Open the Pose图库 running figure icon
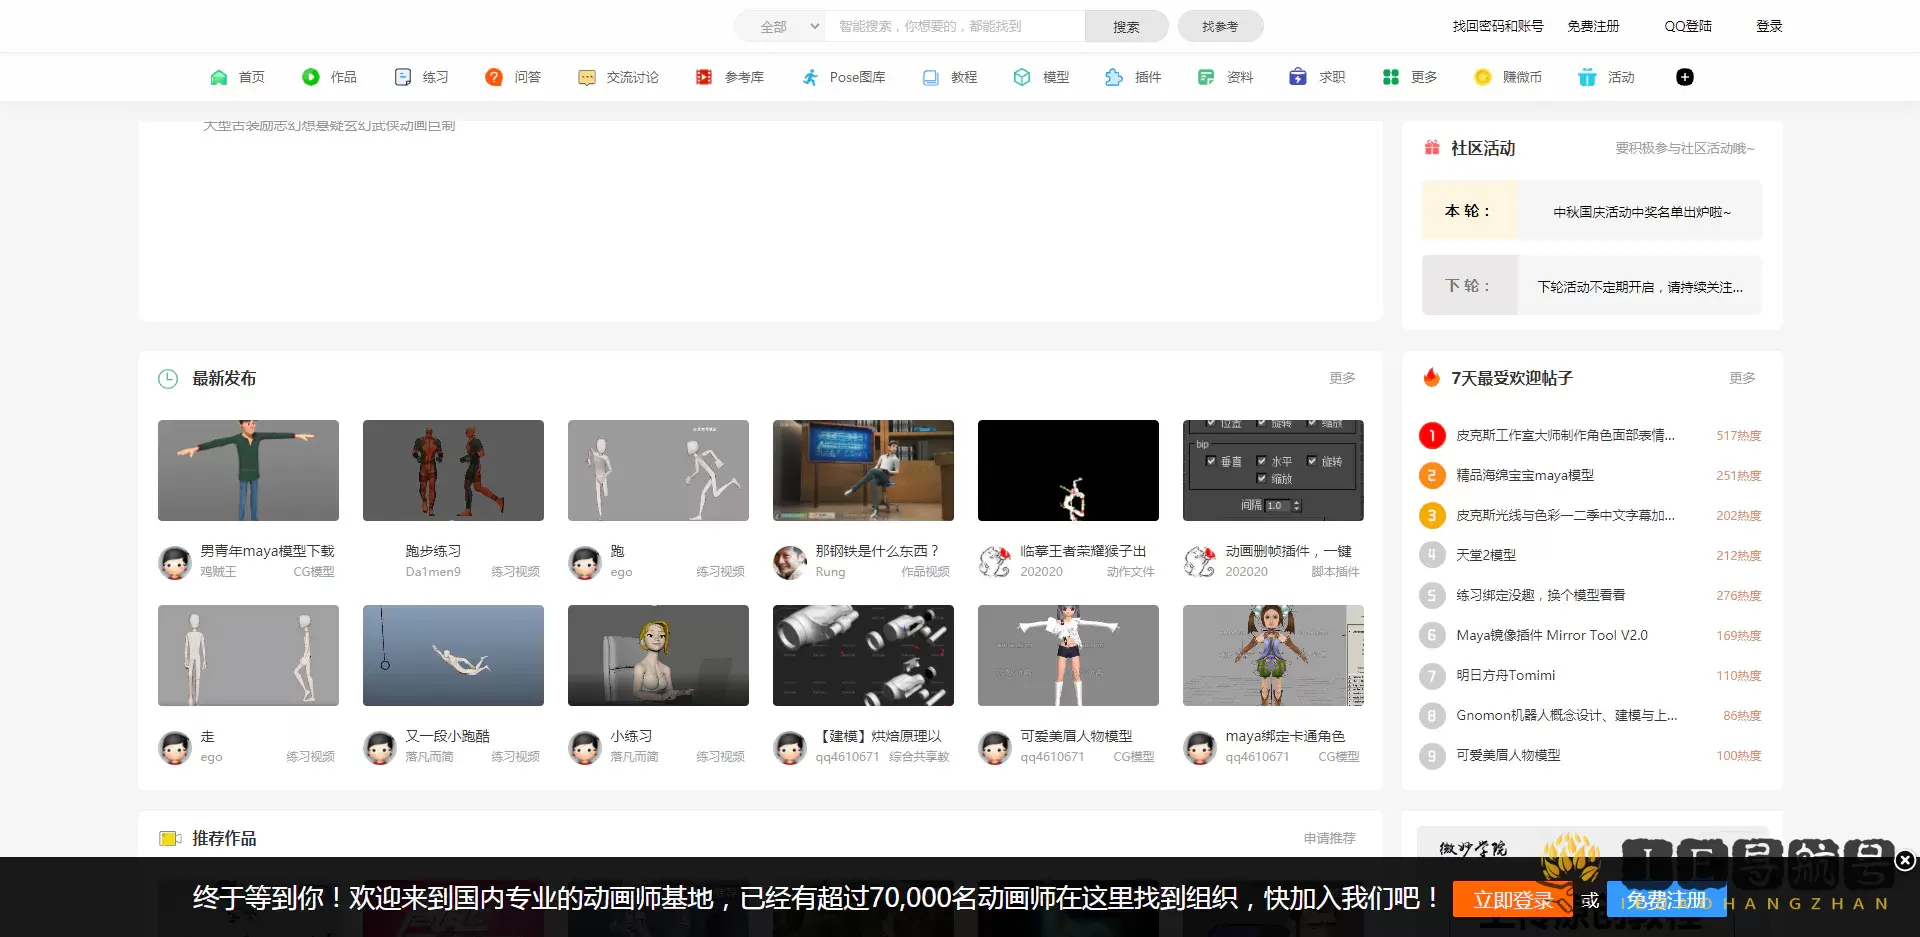Image resolution: width=1920 pixels, height=937 pixels. [810, 77]
